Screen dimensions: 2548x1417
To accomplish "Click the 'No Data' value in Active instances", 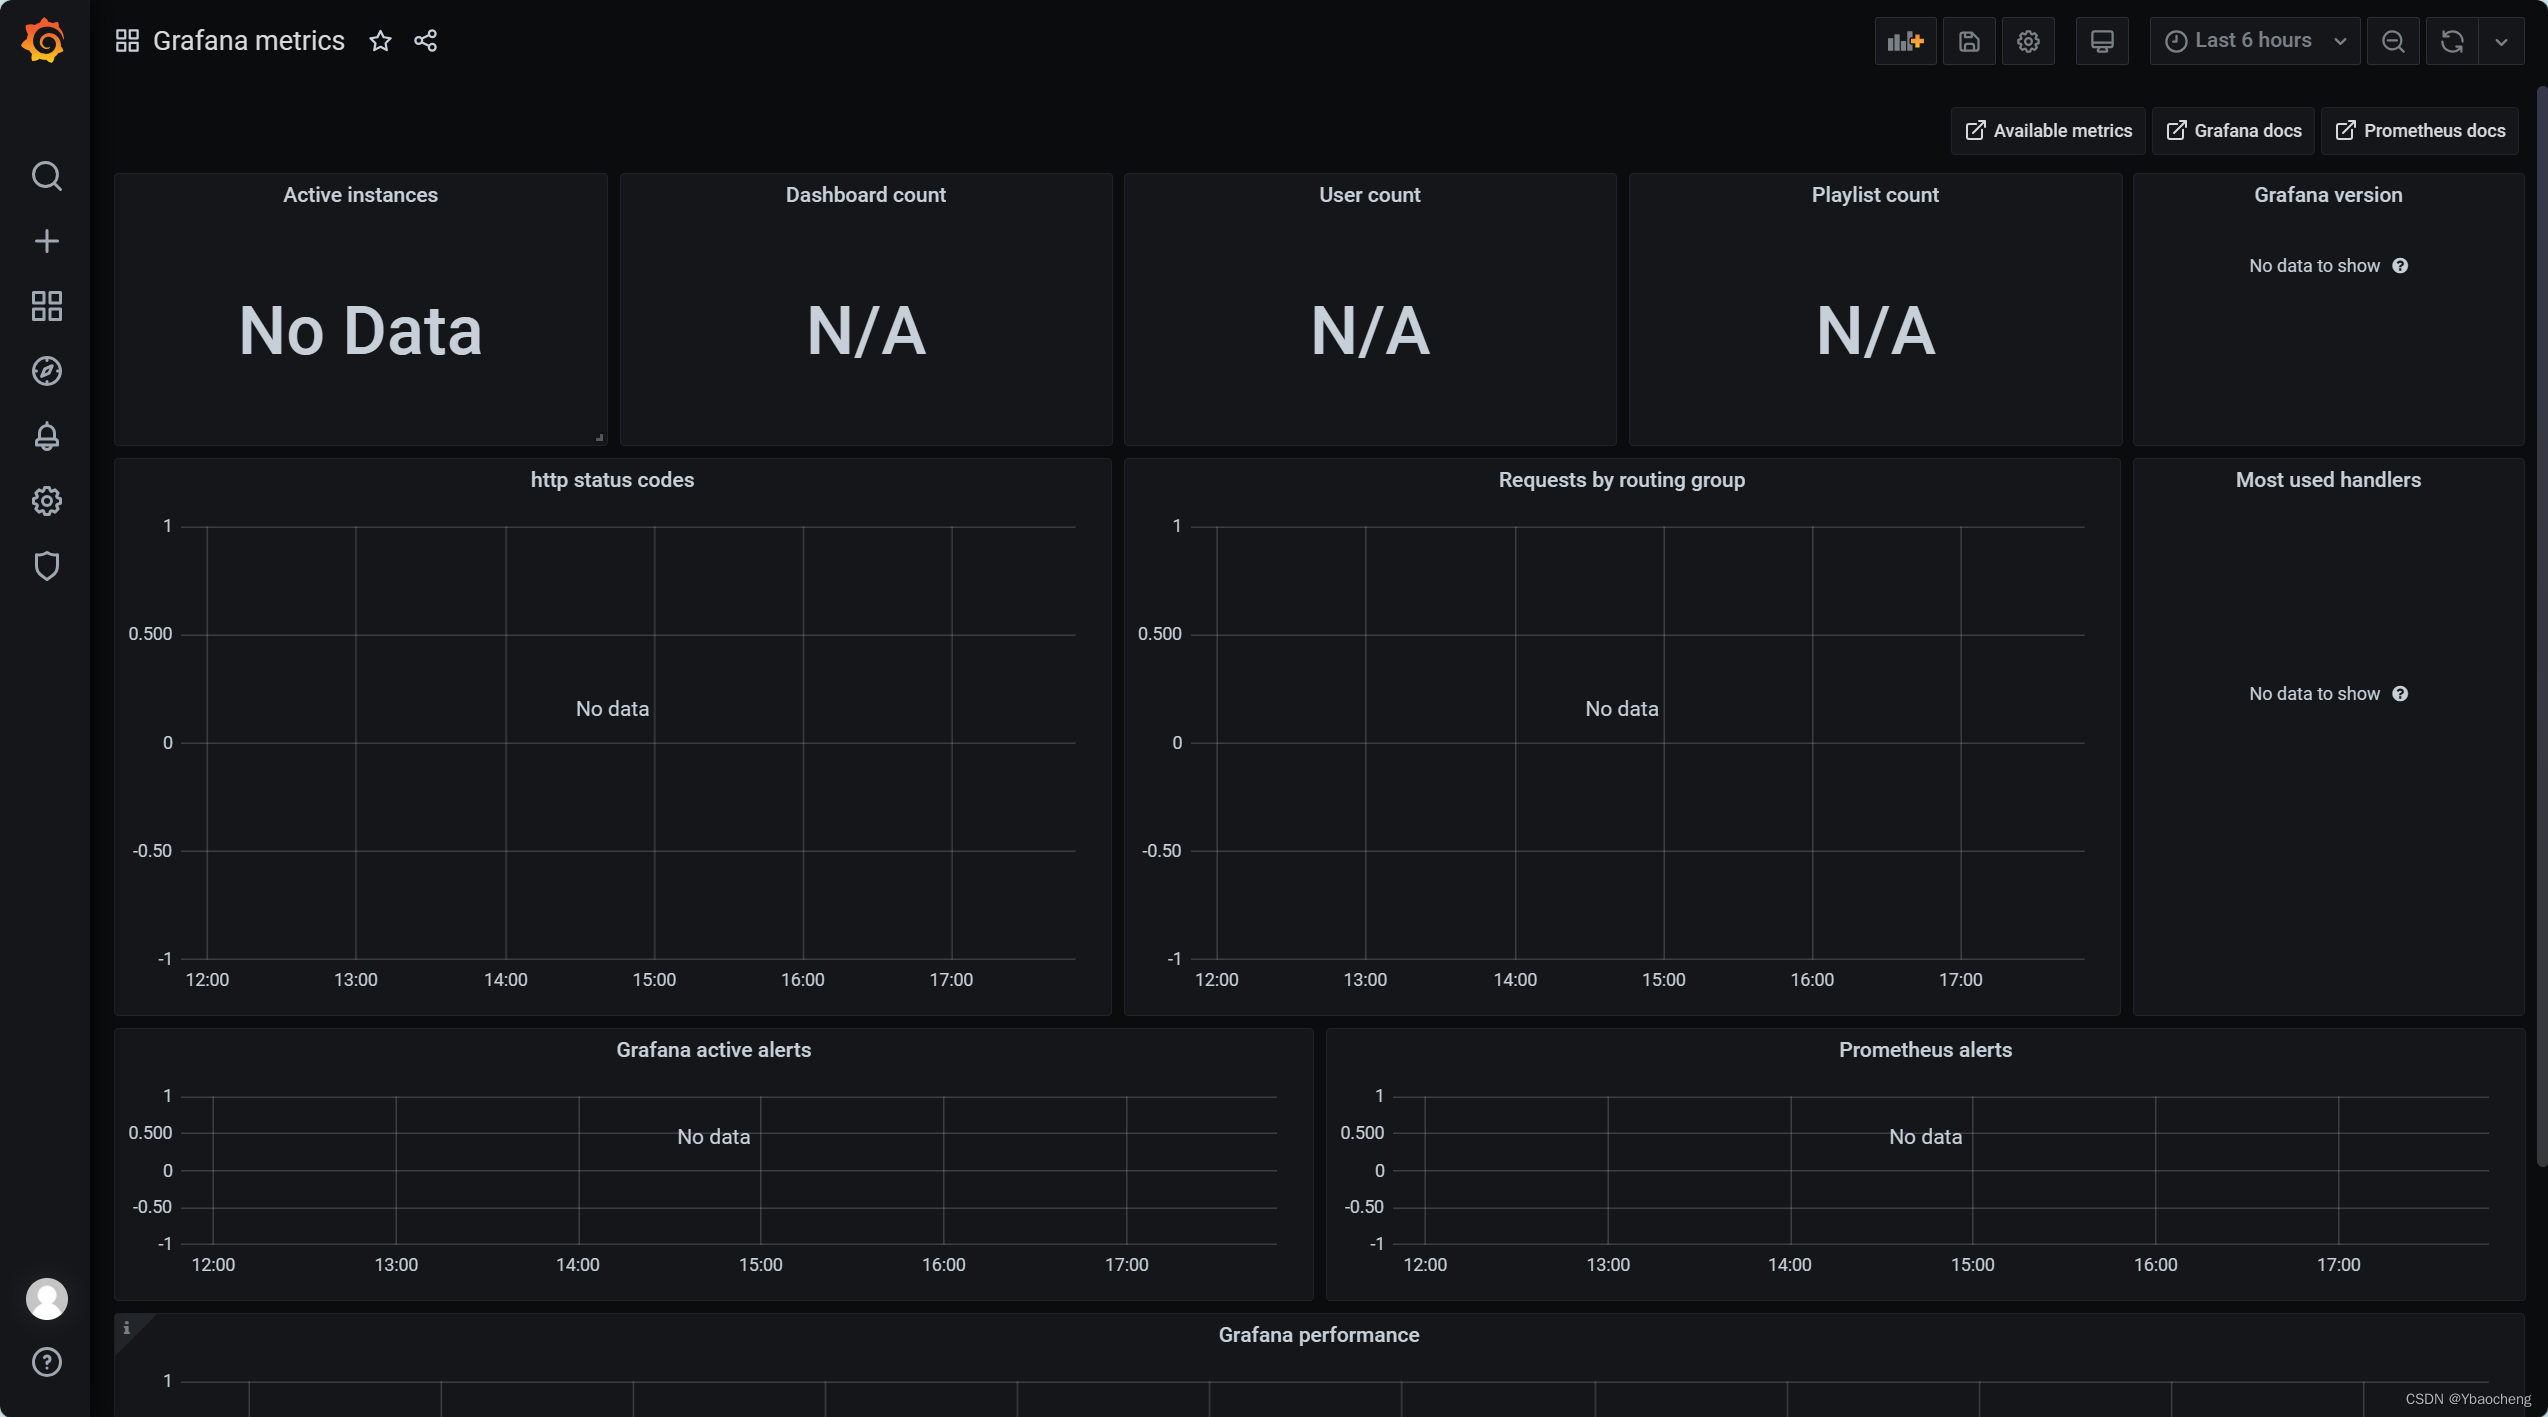I will click(360, 331).
